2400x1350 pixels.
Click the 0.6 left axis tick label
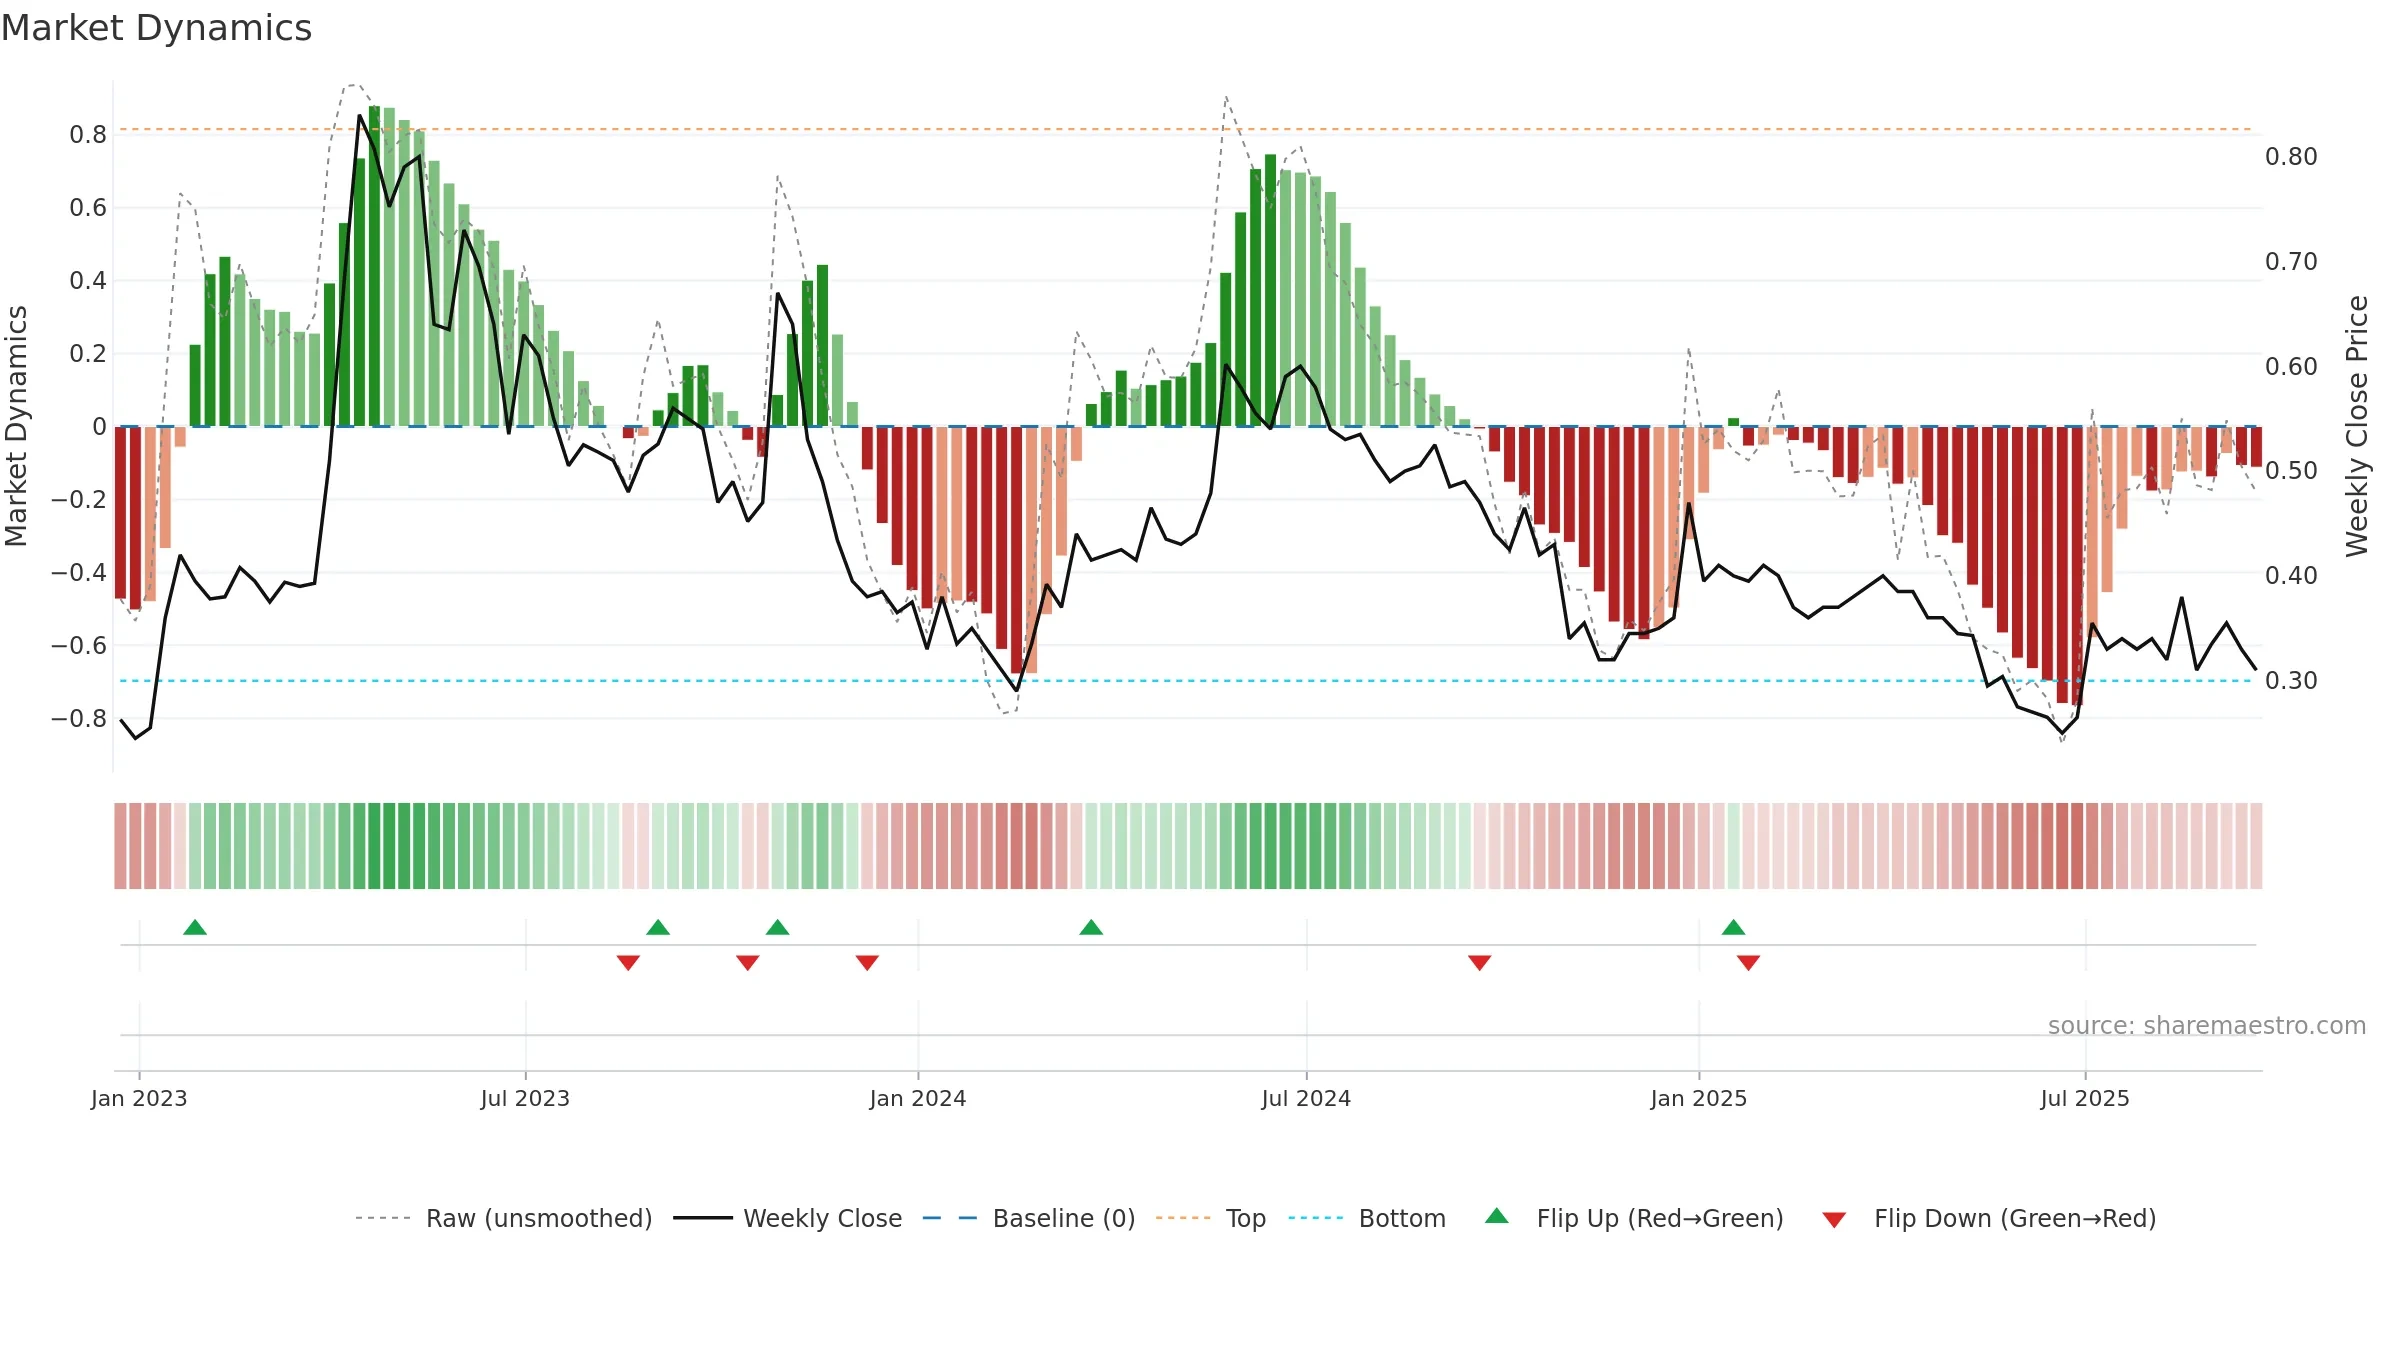click(x=88, y=207)
